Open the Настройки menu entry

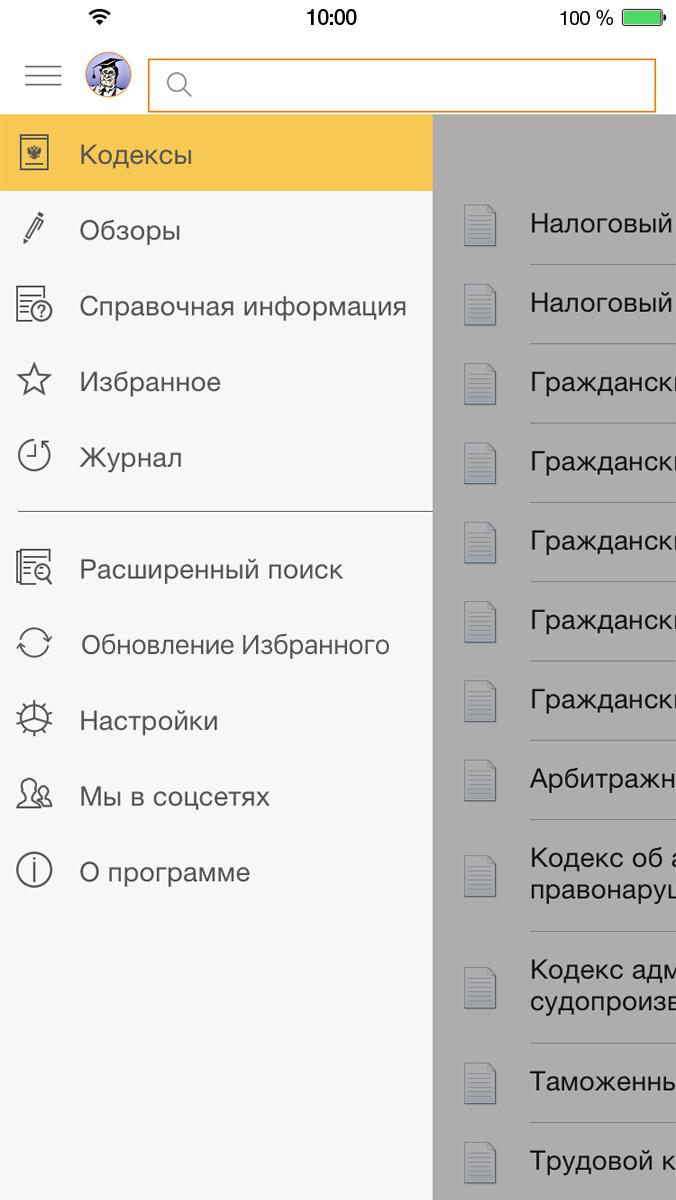[x=149, y=720]
